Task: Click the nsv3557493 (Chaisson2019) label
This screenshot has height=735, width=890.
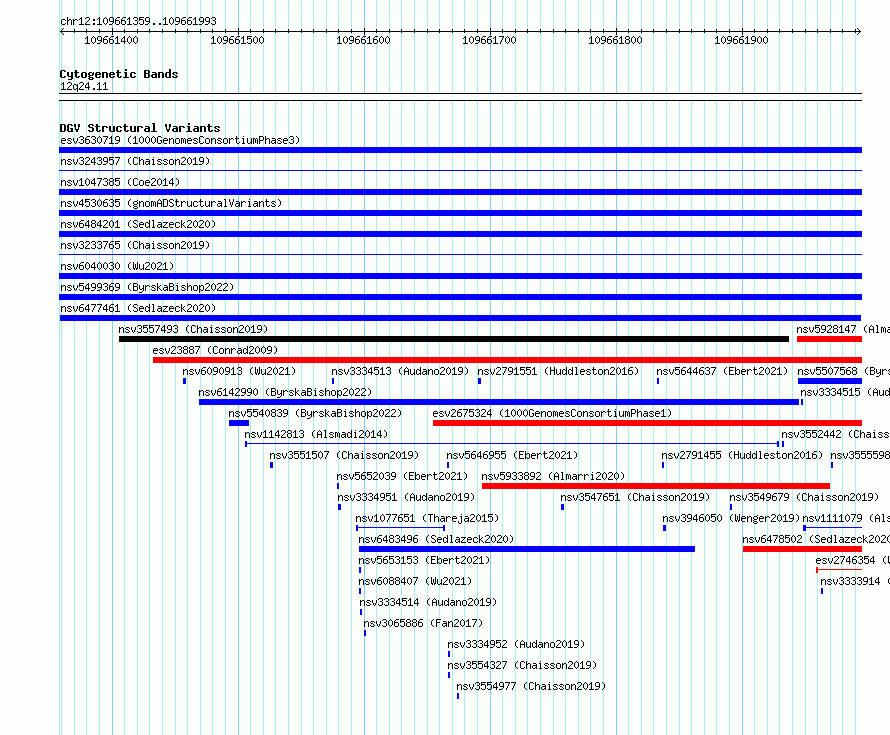Action: [193, 329]
